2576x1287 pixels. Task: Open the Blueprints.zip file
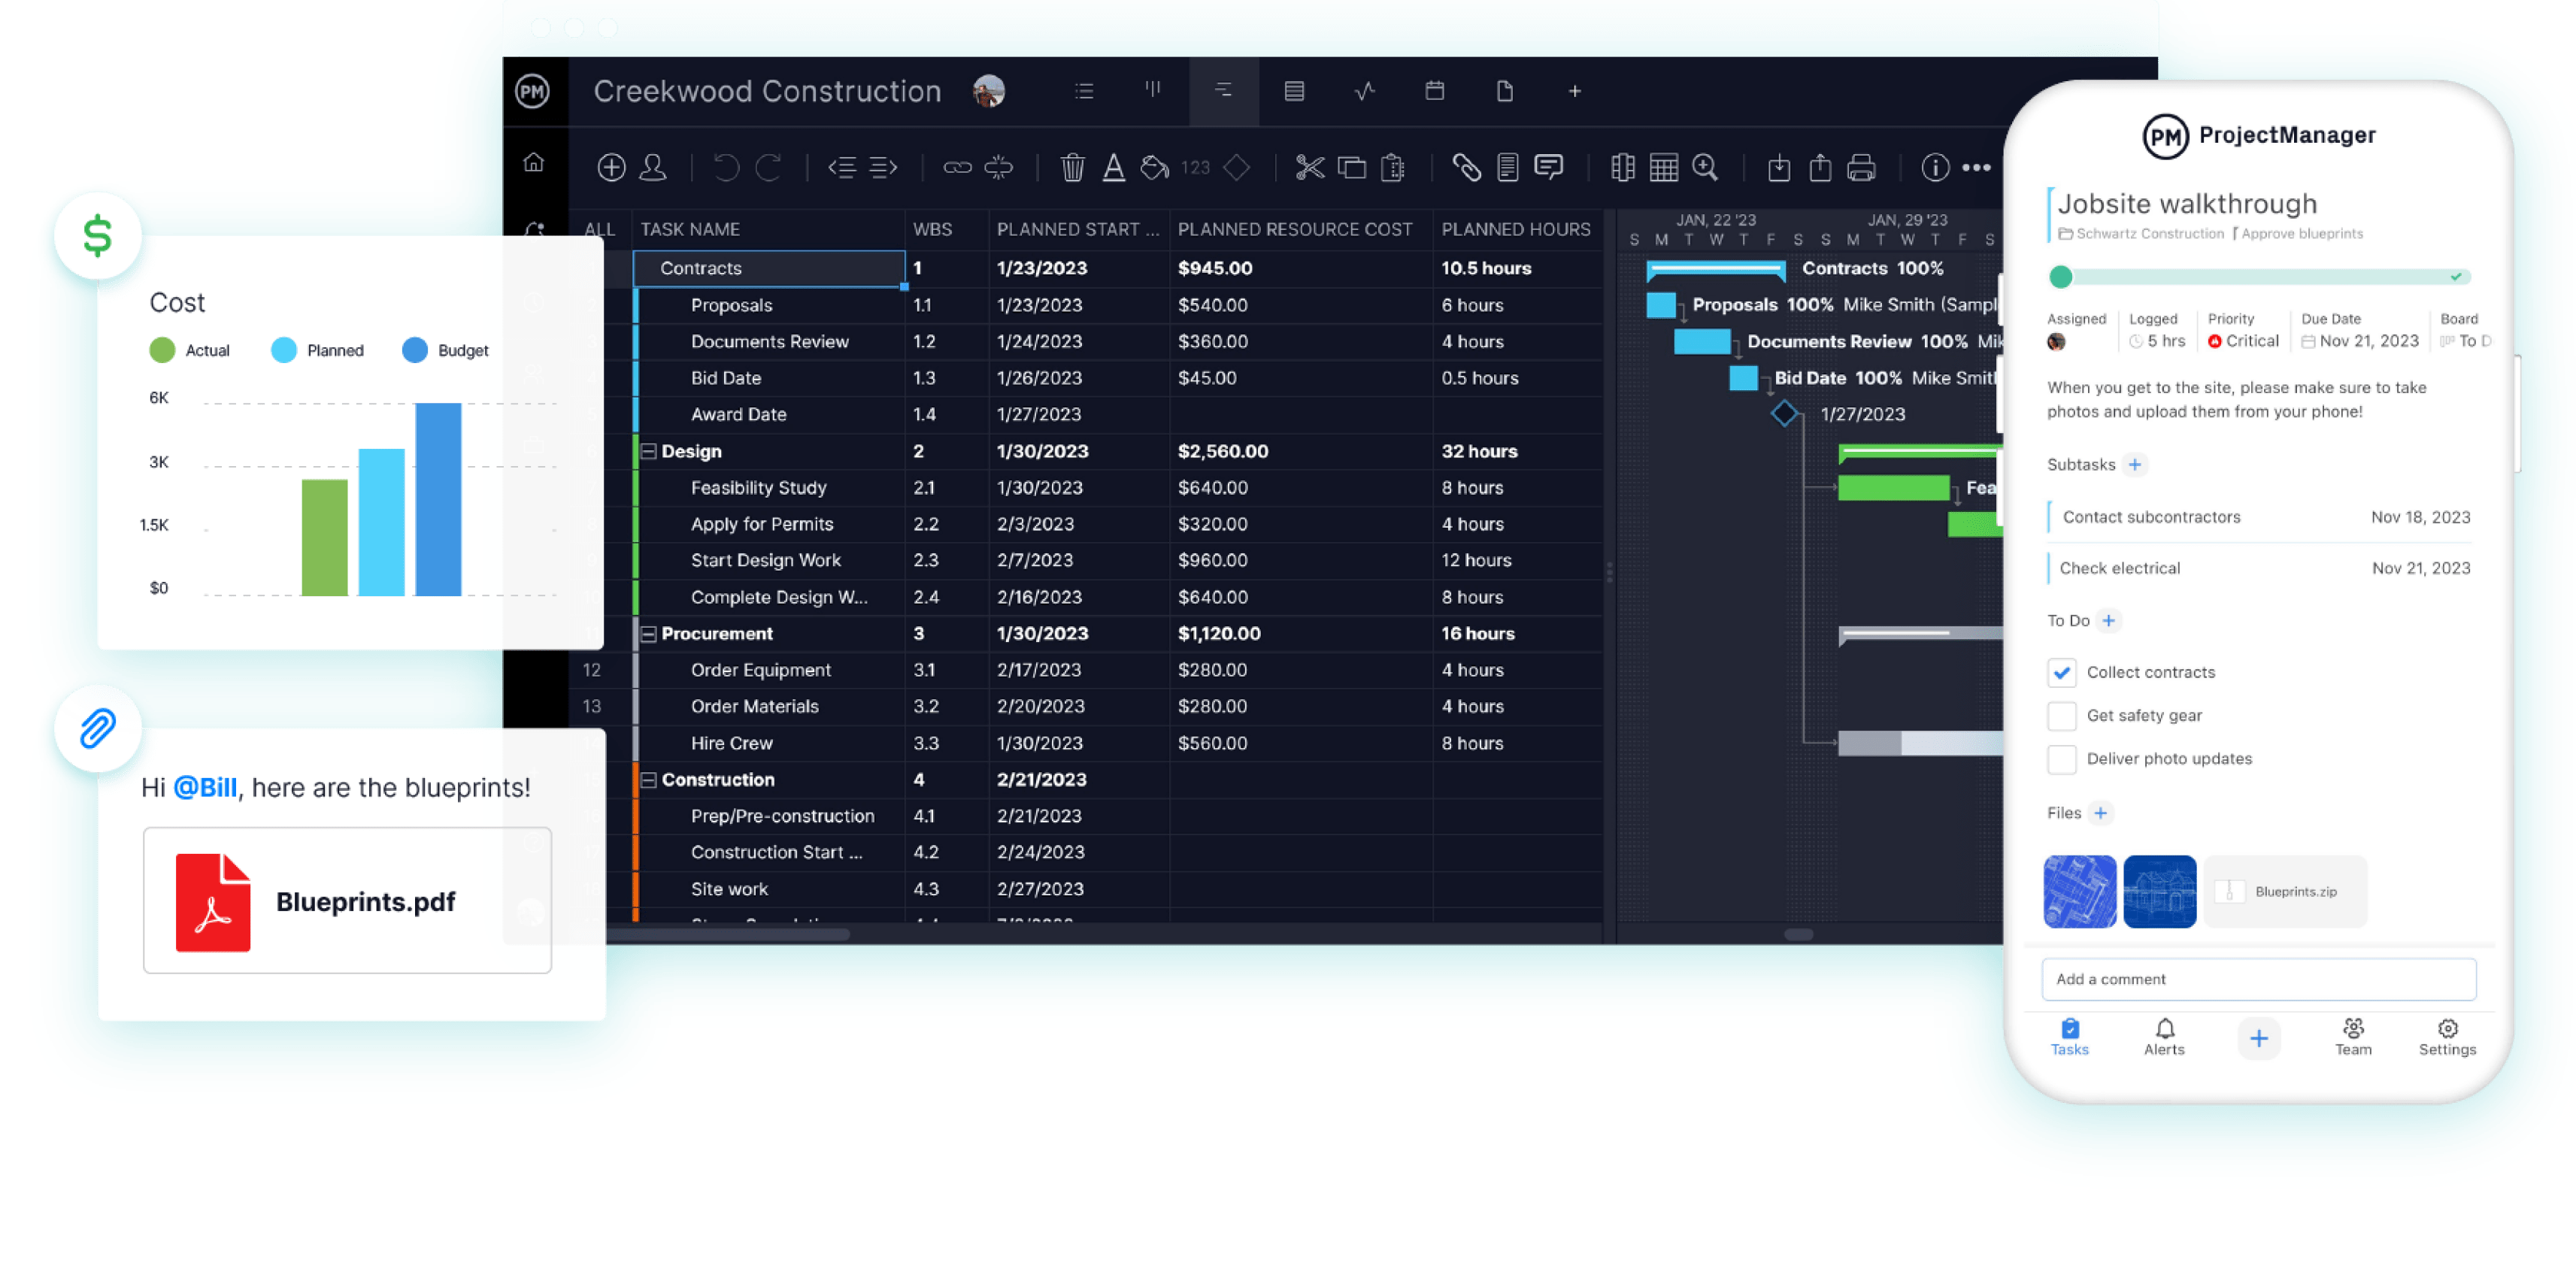[x=2285, y=891]
